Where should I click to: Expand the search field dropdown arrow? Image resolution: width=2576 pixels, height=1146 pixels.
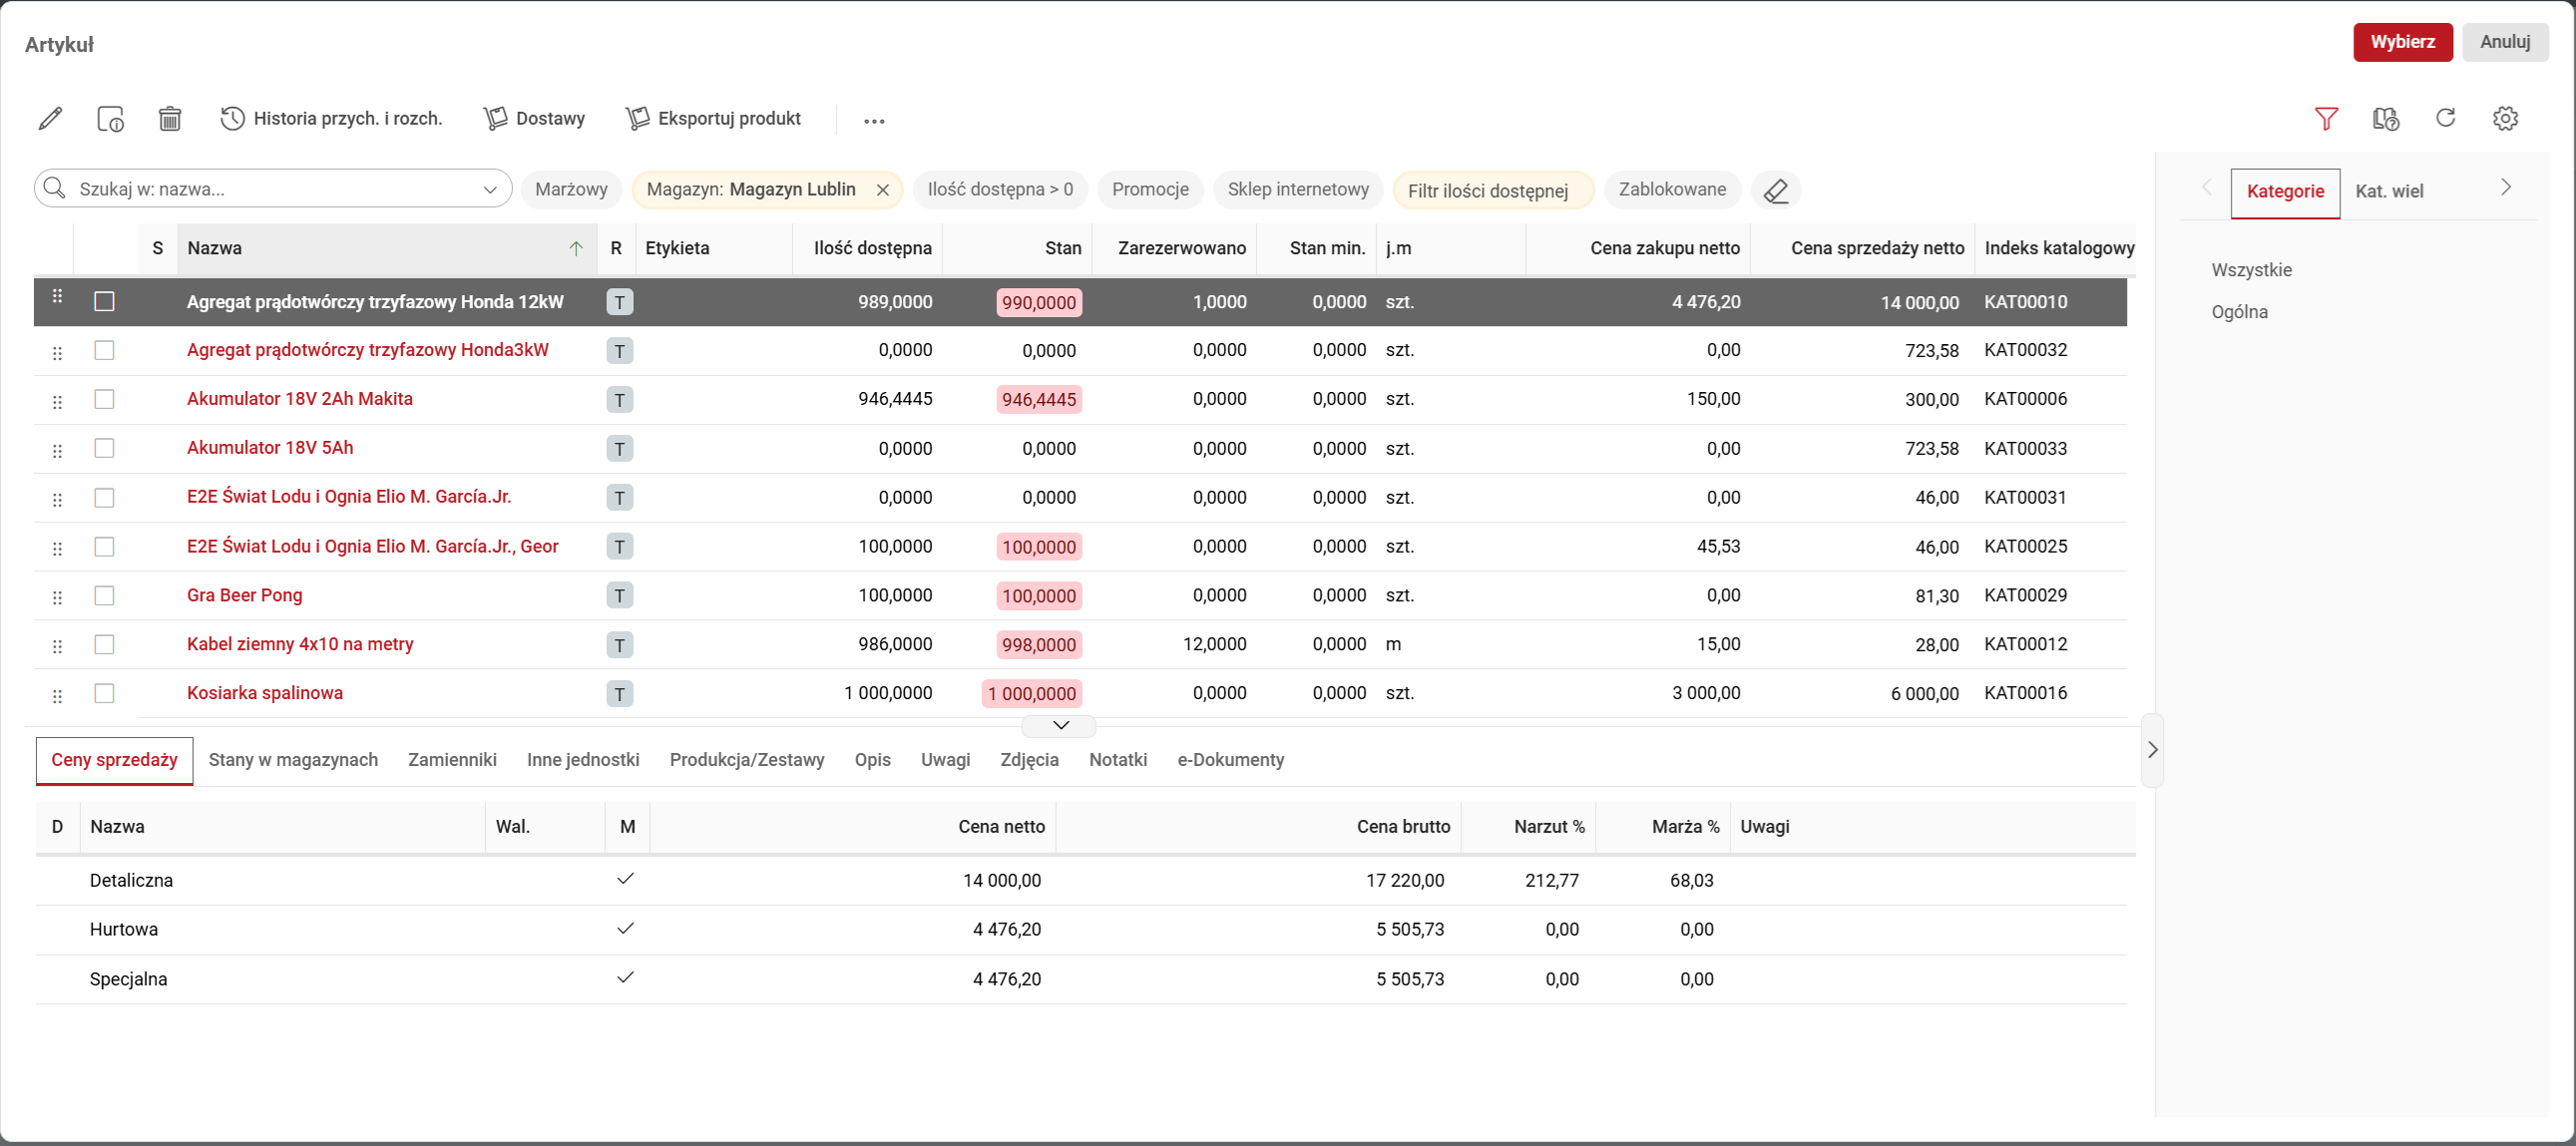pyautogui.click(x=490, y=189)
